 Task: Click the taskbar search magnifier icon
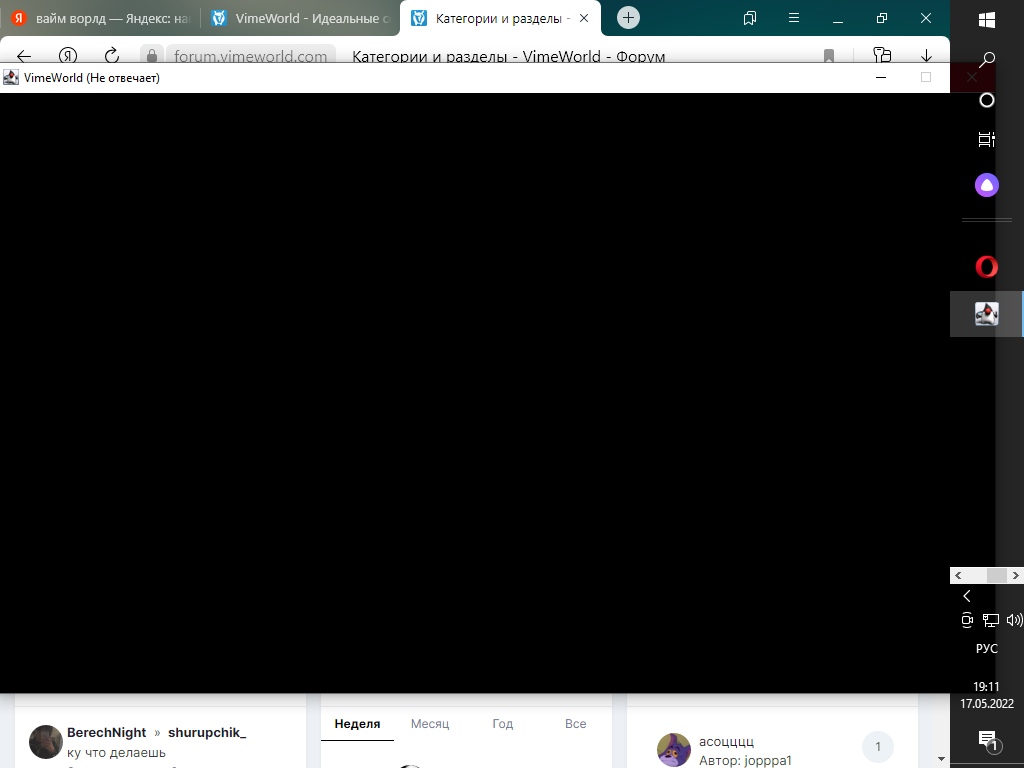click(x=987, y=60)
